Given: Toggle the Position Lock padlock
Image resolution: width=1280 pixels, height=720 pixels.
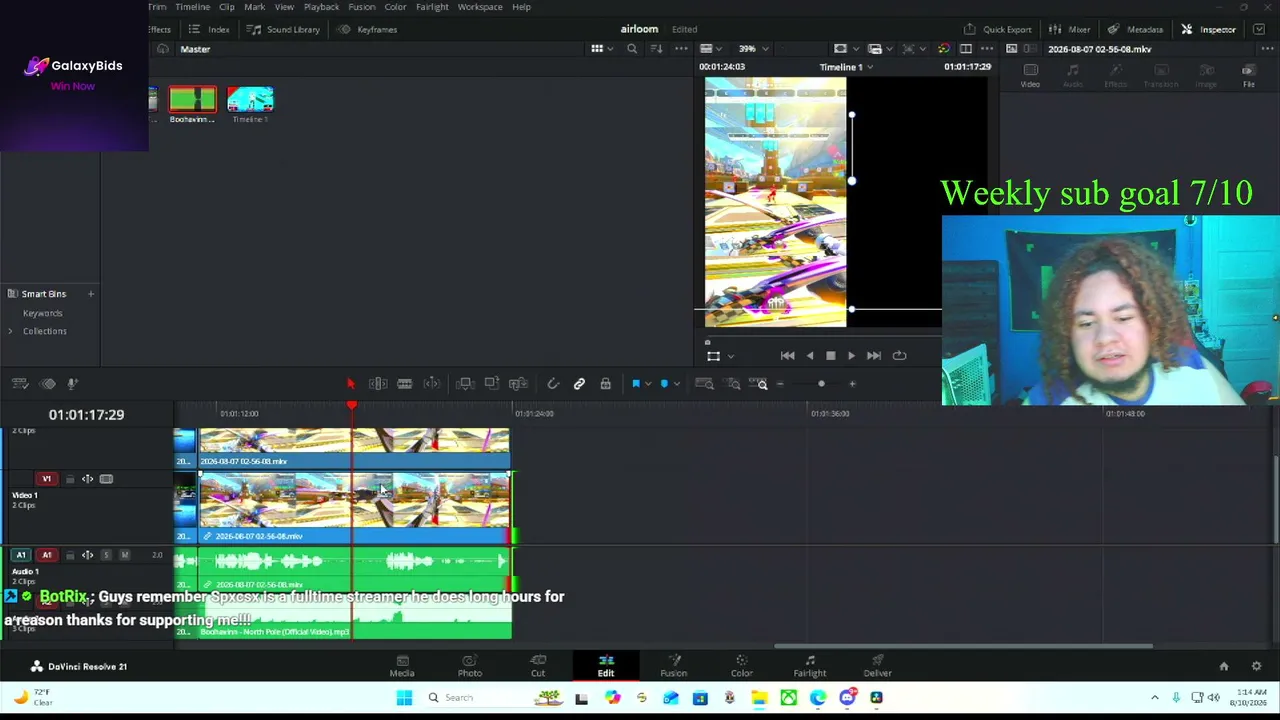Looking at the screenshot, I should 605,384.
